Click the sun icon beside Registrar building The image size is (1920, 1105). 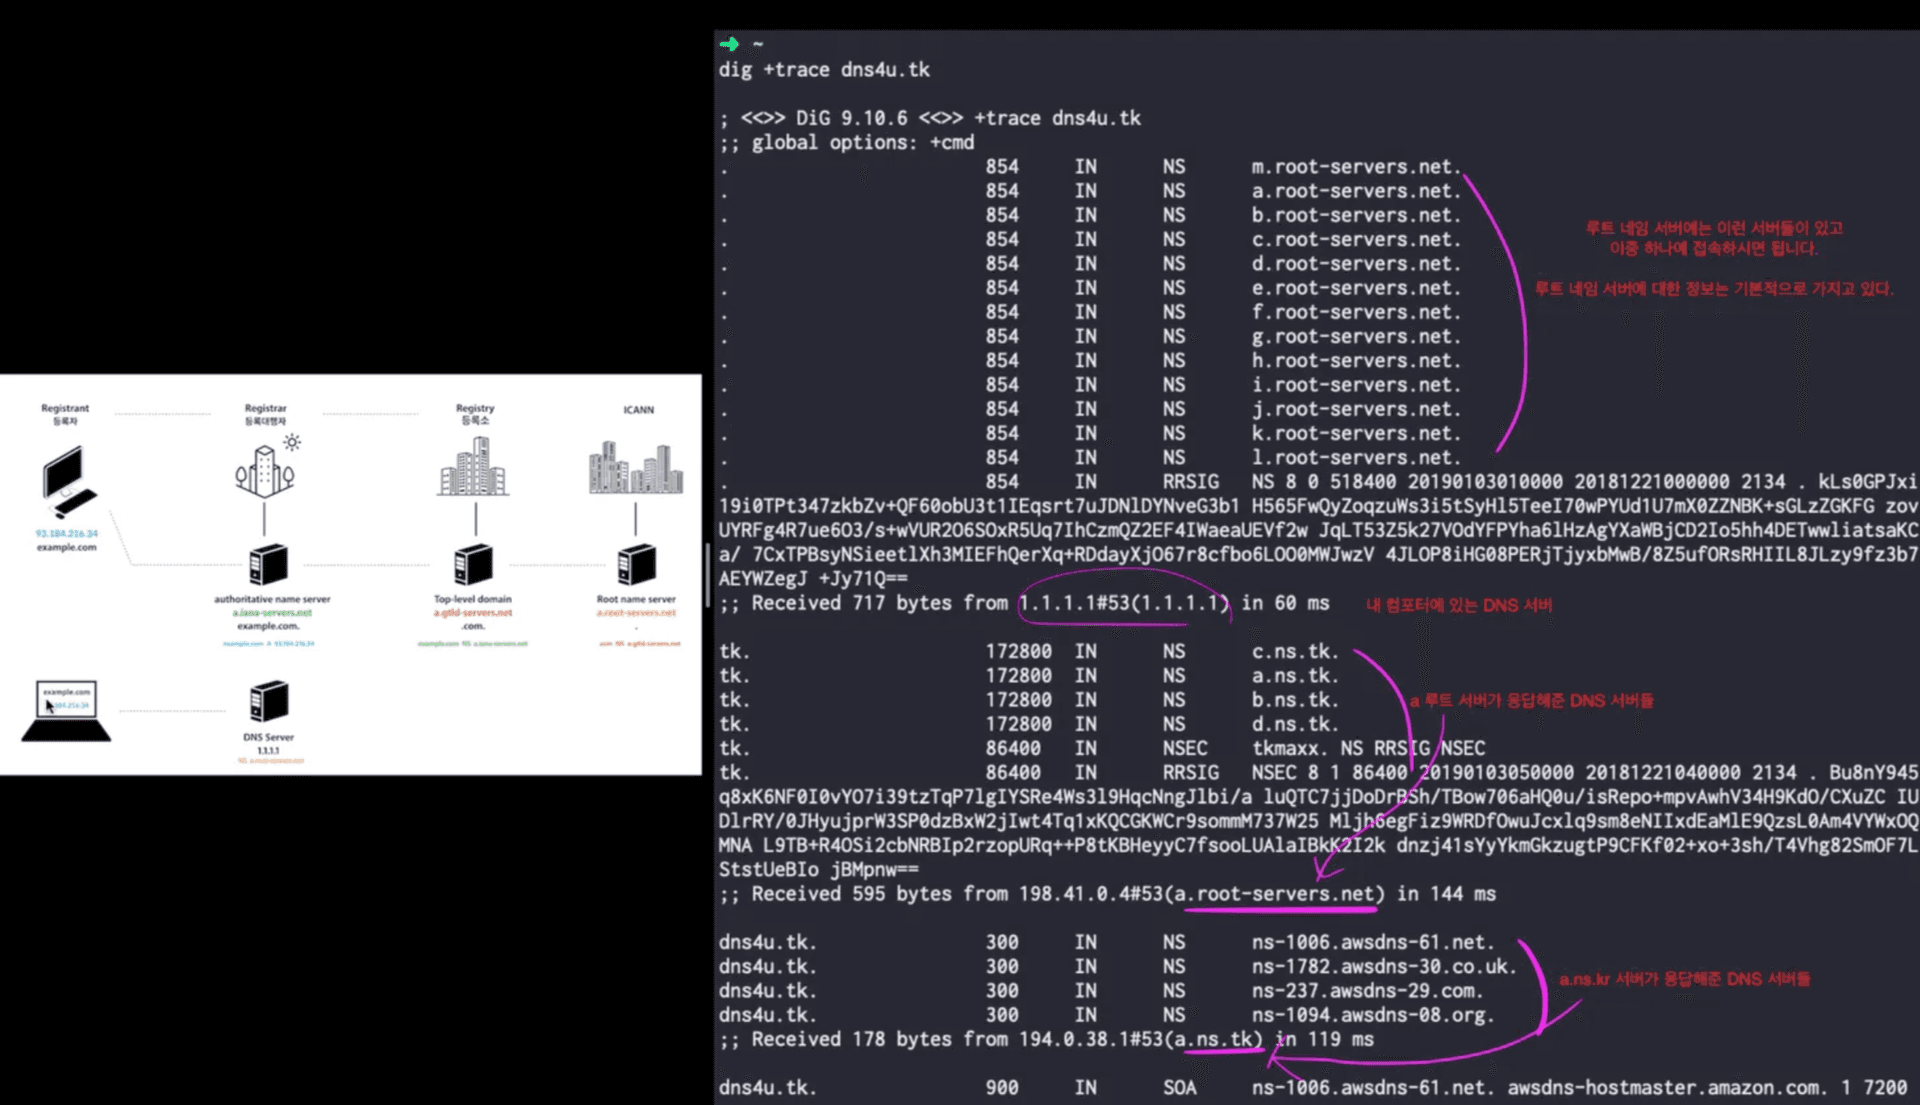point(292,442)
